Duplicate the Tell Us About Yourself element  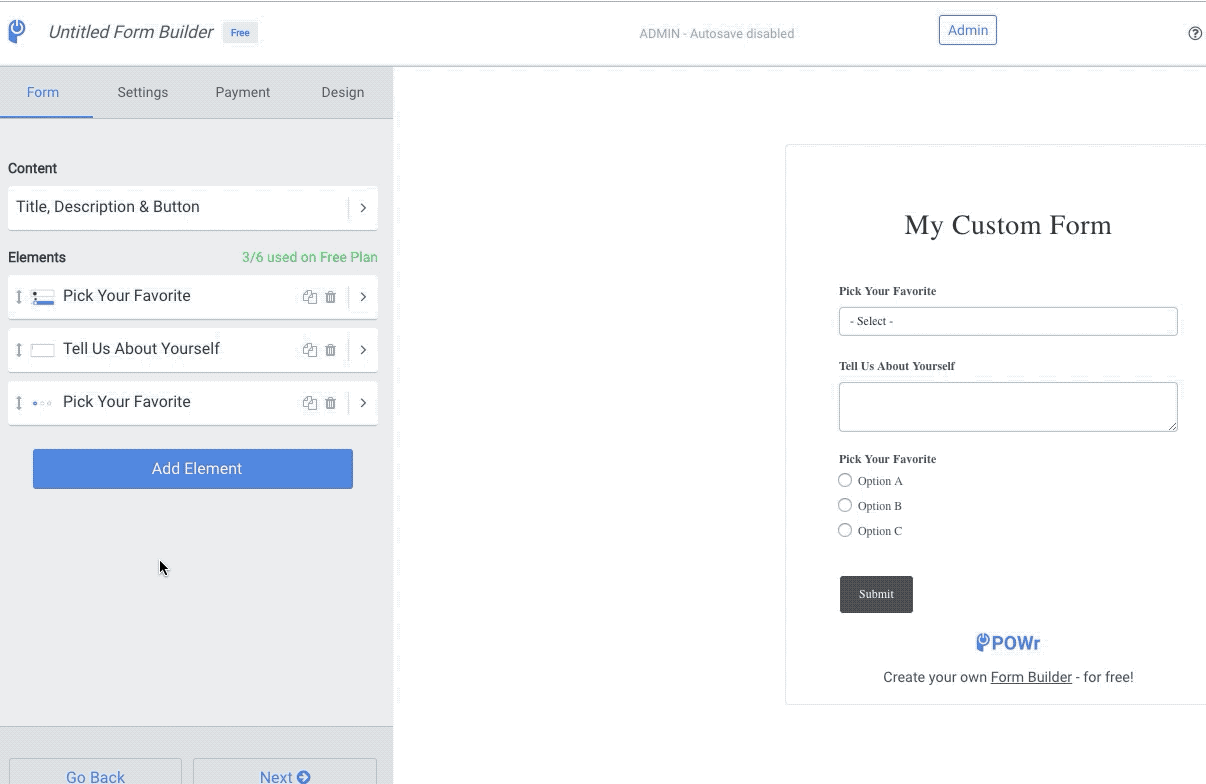point(310,350)
